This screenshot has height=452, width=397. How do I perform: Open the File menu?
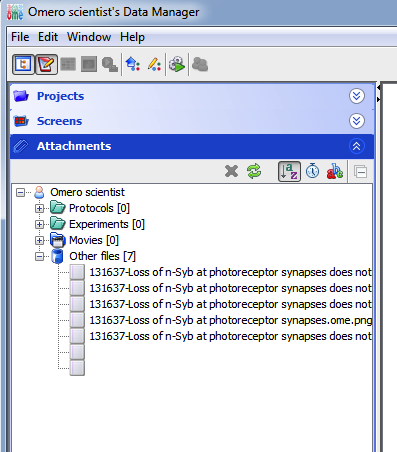(x=20, y=37)
